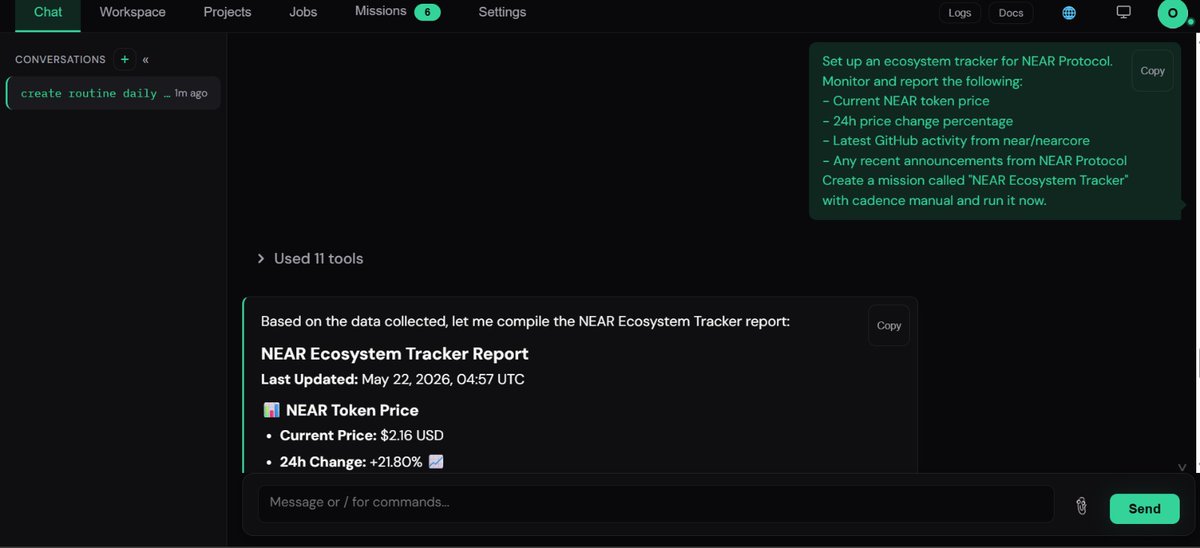Copy the NEAR Ecosystem Tracker report reply

[x=889, y=325]
